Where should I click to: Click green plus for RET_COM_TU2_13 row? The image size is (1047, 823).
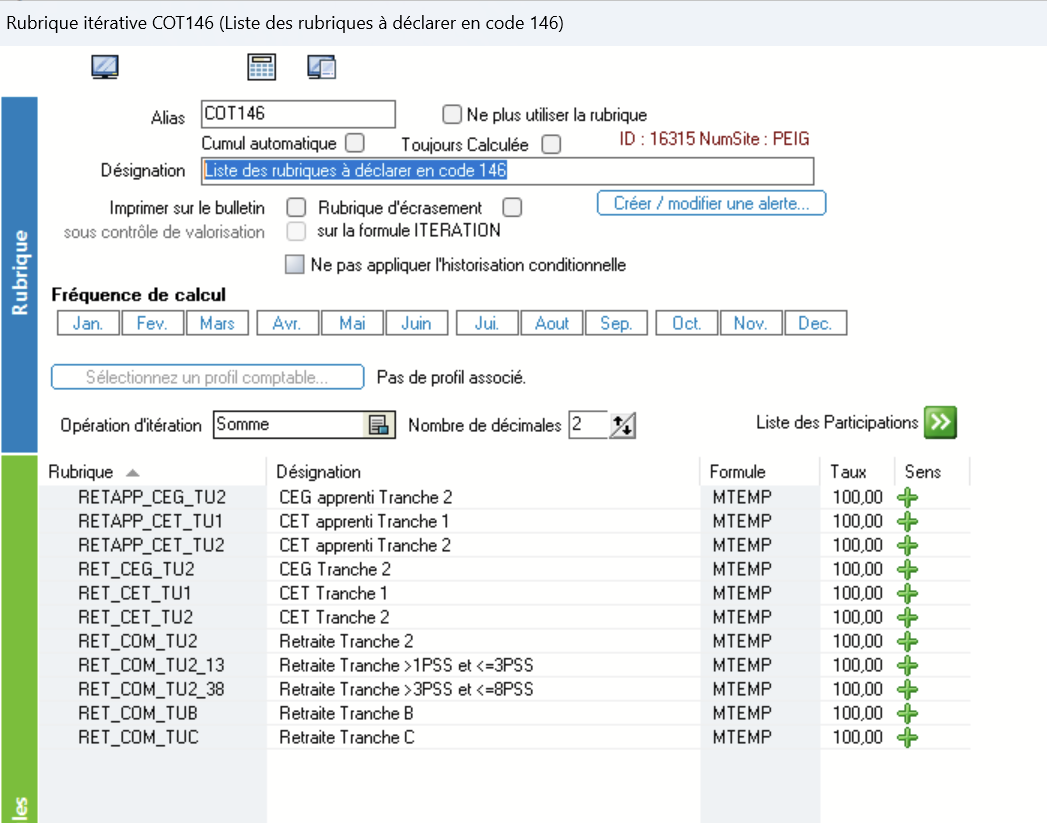click(907, 666)
